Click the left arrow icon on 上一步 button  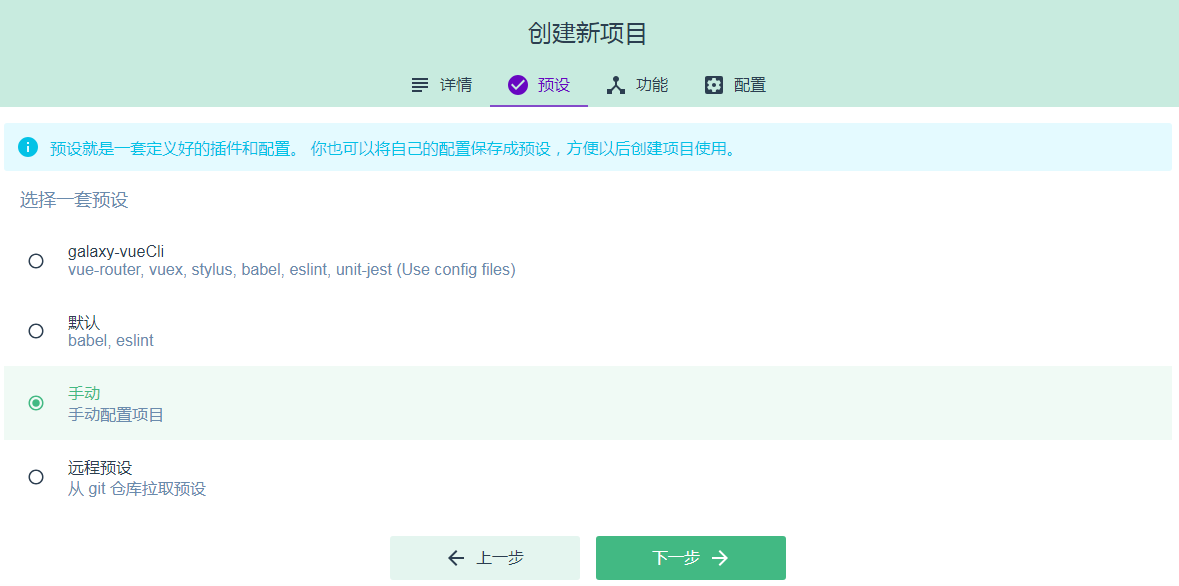[x=456, y=557]
